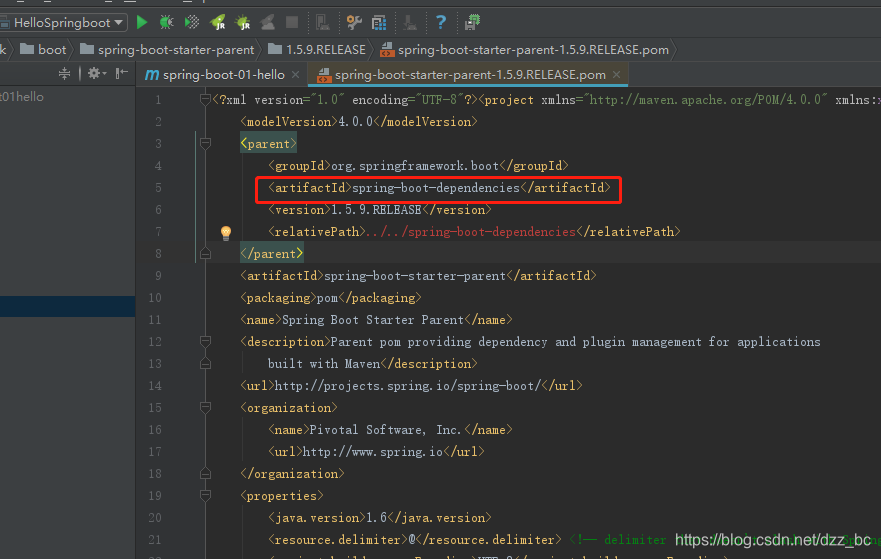Click the pom packaging text

pos(328,298)
